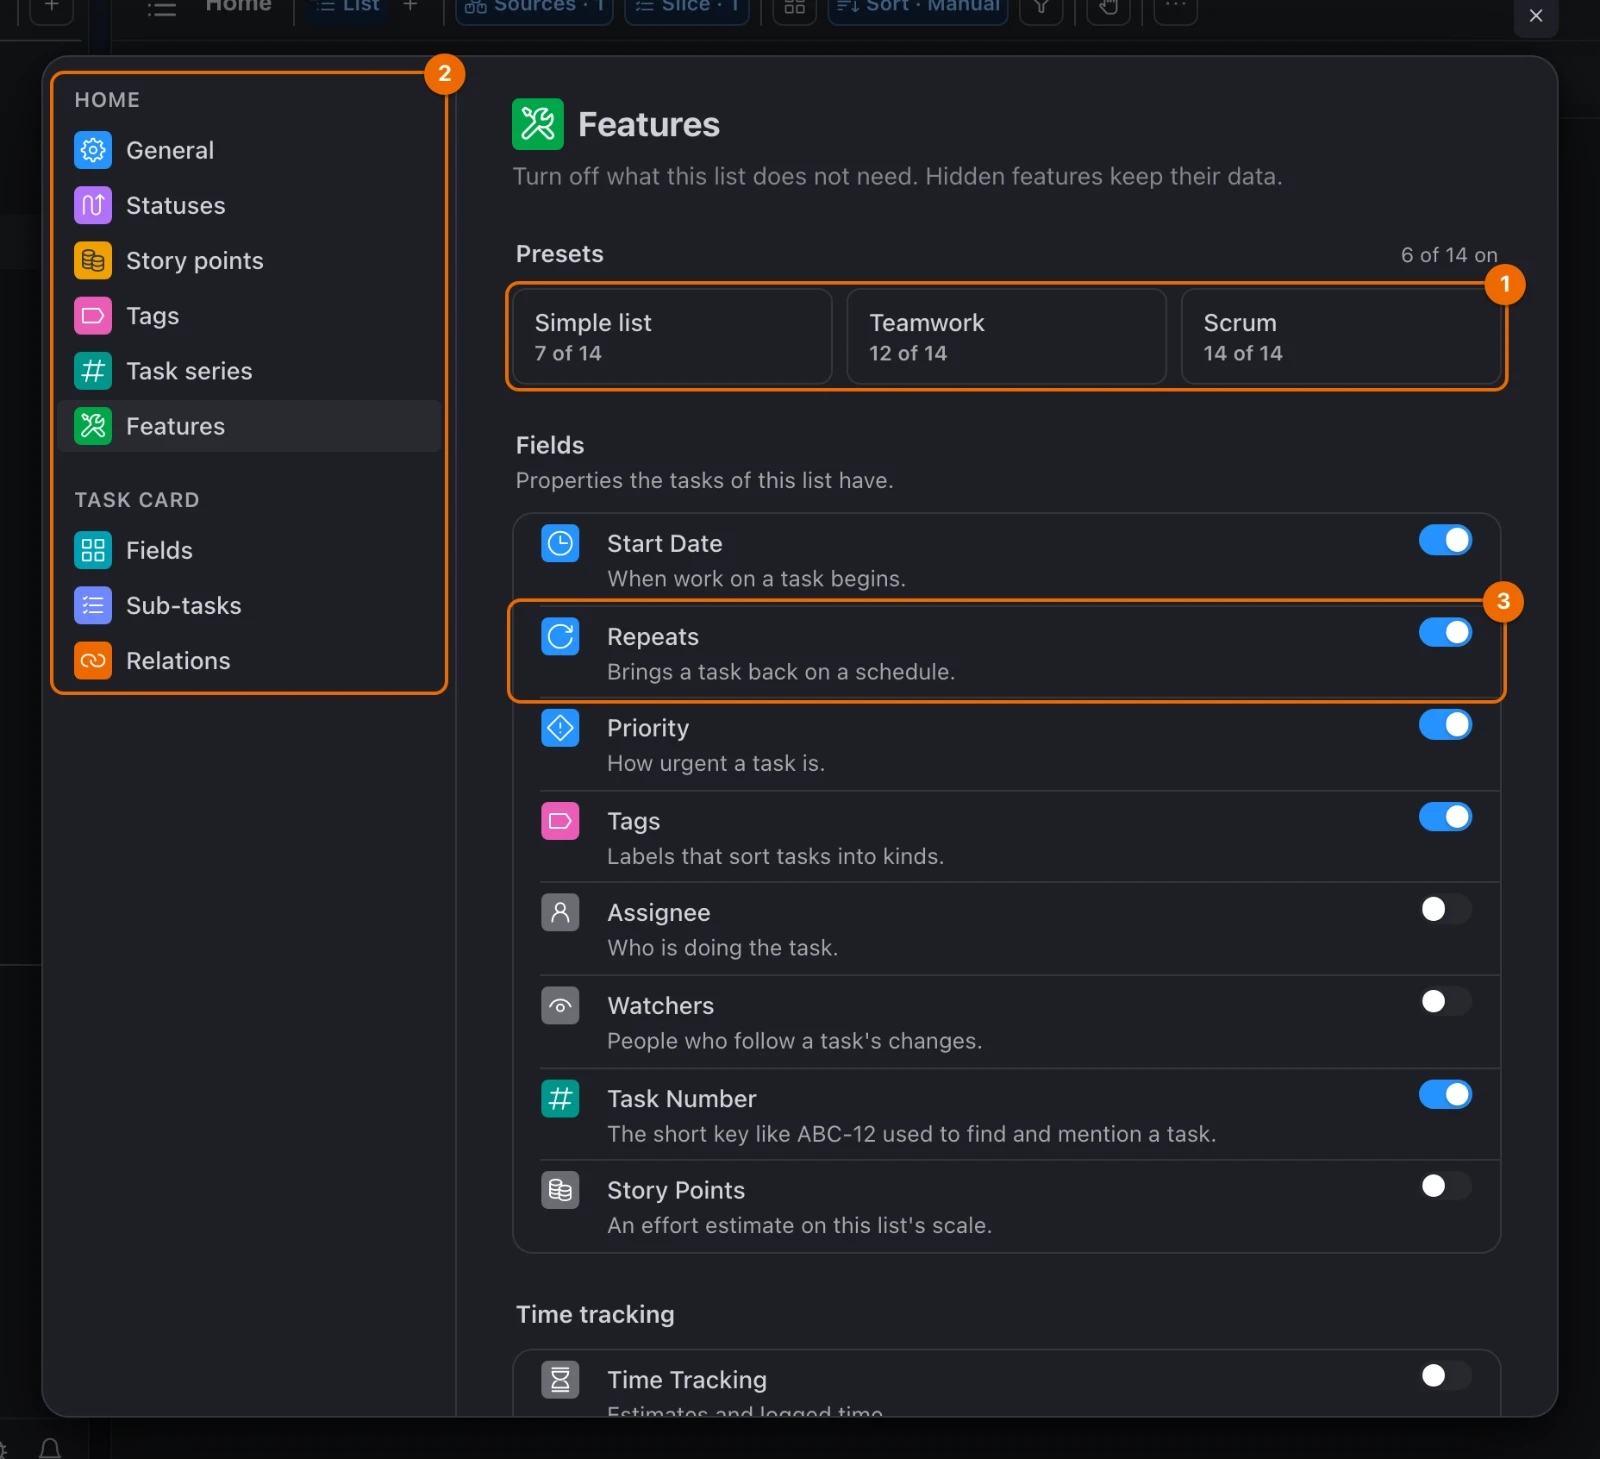This screenshot has width=1600, height=1459.
Task: Click the pink Tags icon in sidebar
Action: 93,316
